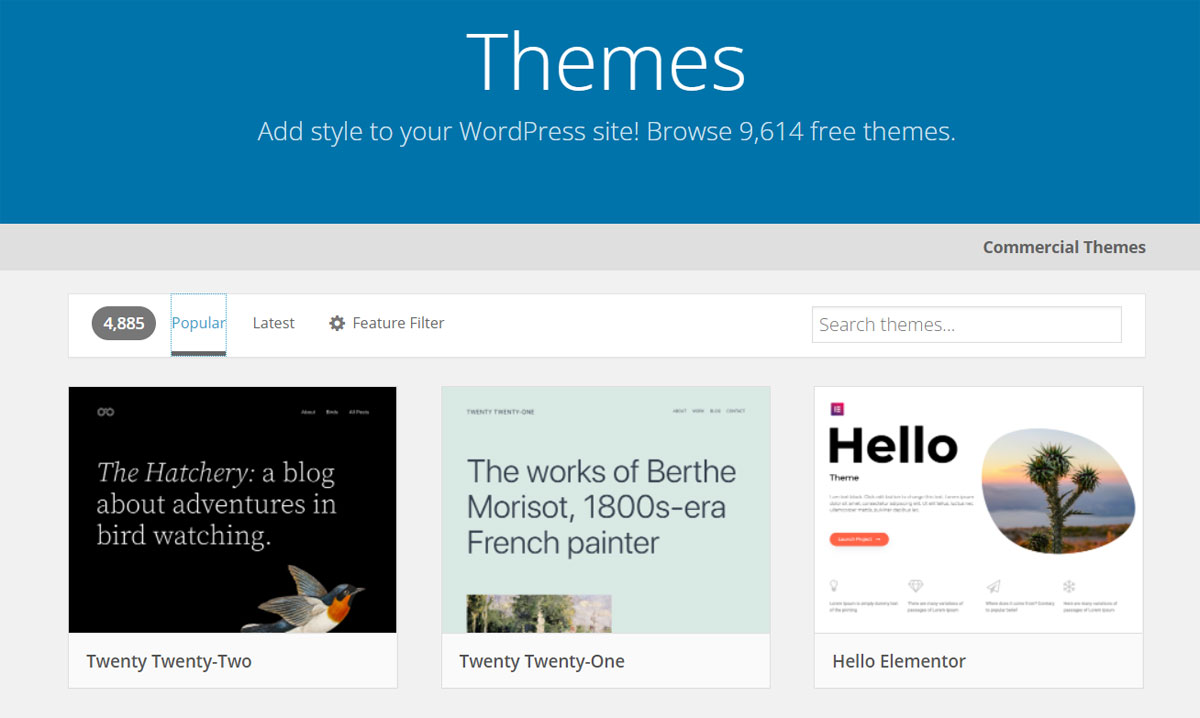Switch to the Popular tab
Screen dimensions: 1200x718
pyautogui.click(x=198, y=323)
